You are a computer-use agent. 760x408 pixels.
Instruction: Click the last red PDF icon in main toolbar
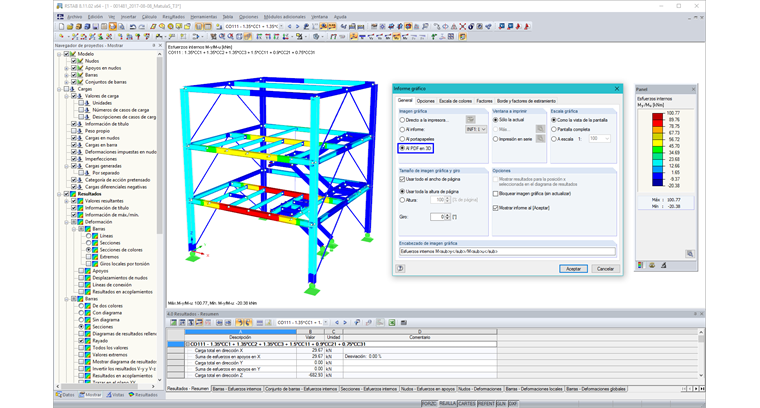click(x=527, y=27)
